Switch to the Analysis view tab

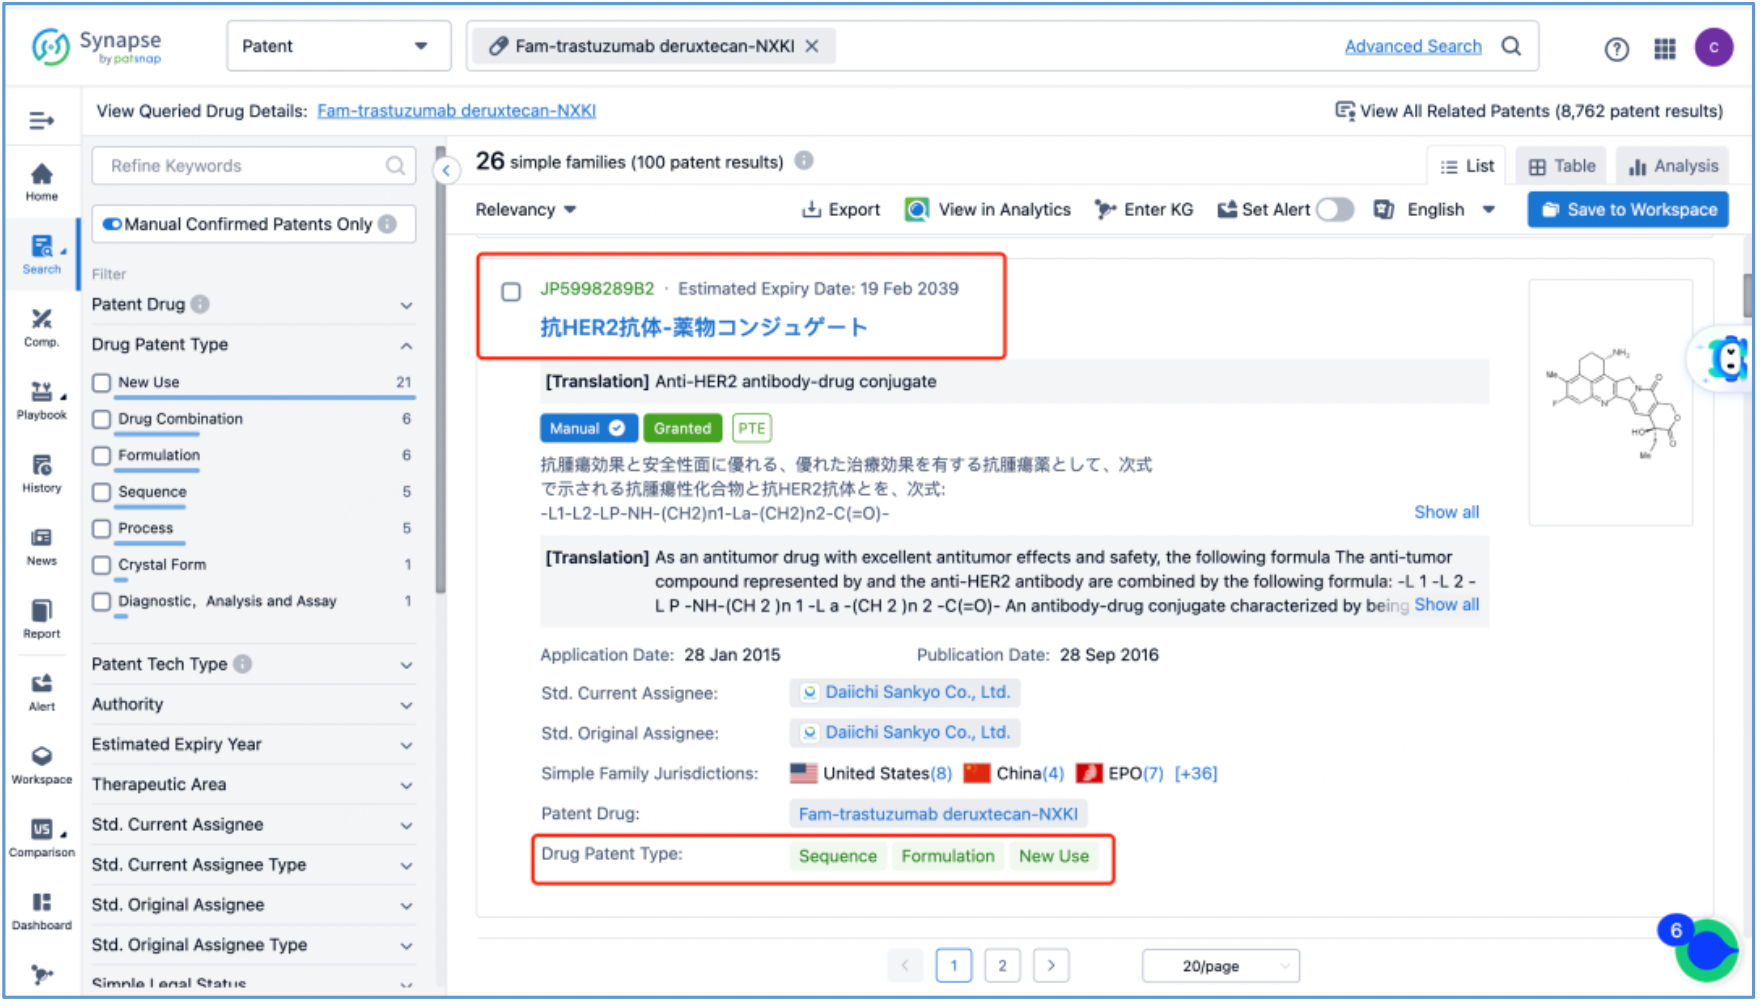1674,166
